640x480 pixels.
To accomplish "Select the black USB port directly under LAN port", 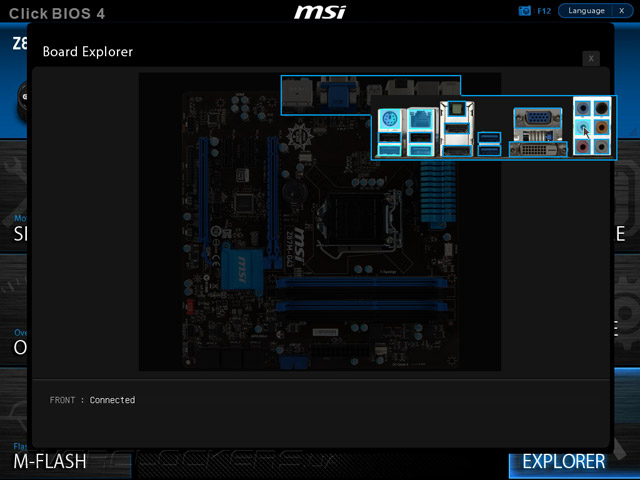I will click(x=420, y=138).
